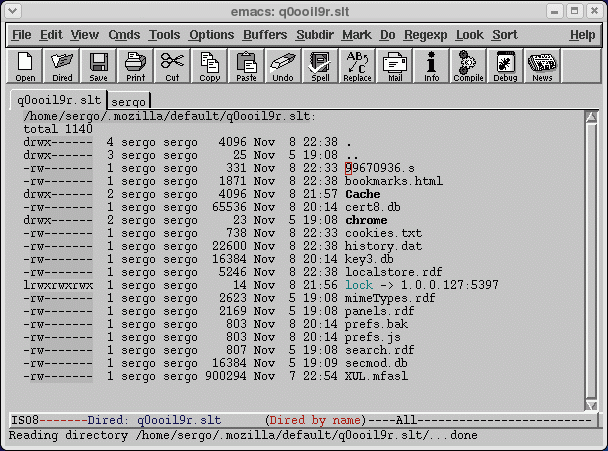Open the Info documentation icon
The width and height of the screenshot is (608, 451).
(x=431, y=66)
